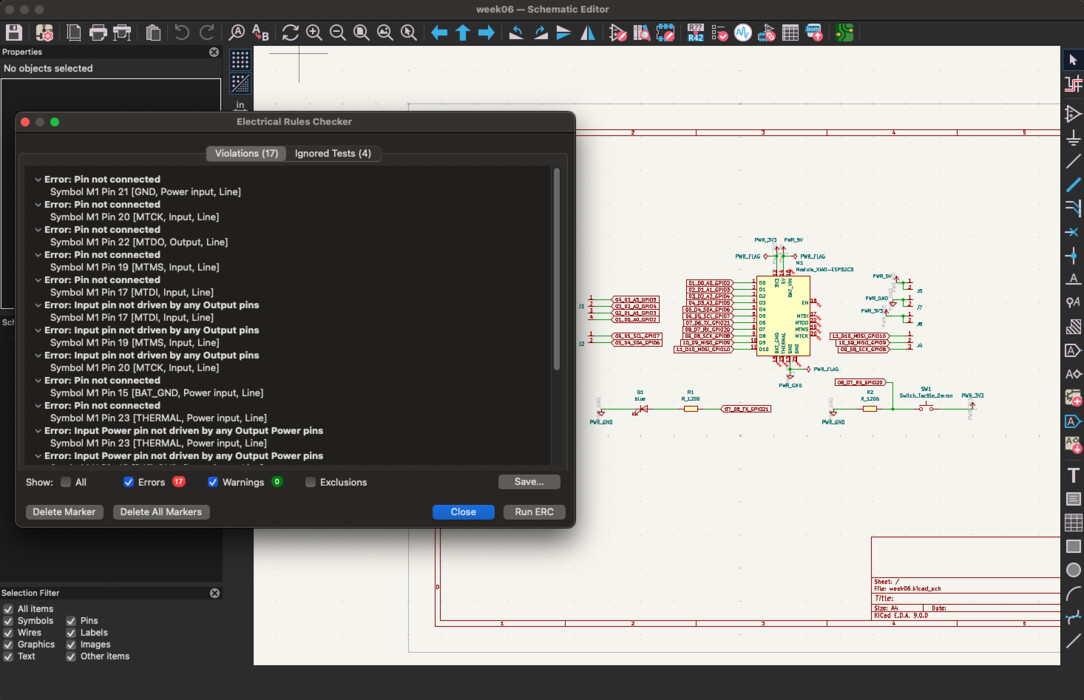Toggle Labels in Selection Filter
Screen dimensions: 1084x700
pos(71,632)
